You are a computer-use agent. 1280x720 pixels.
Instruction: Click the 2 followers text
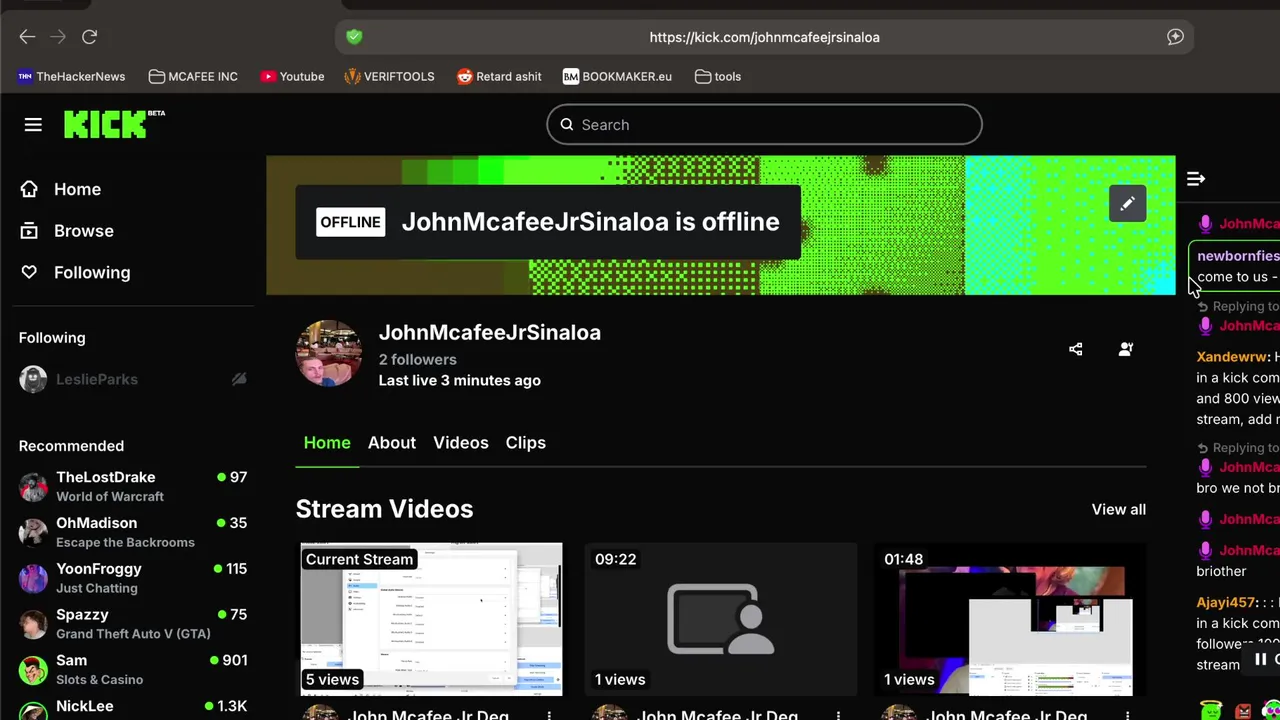pos(417,360)
